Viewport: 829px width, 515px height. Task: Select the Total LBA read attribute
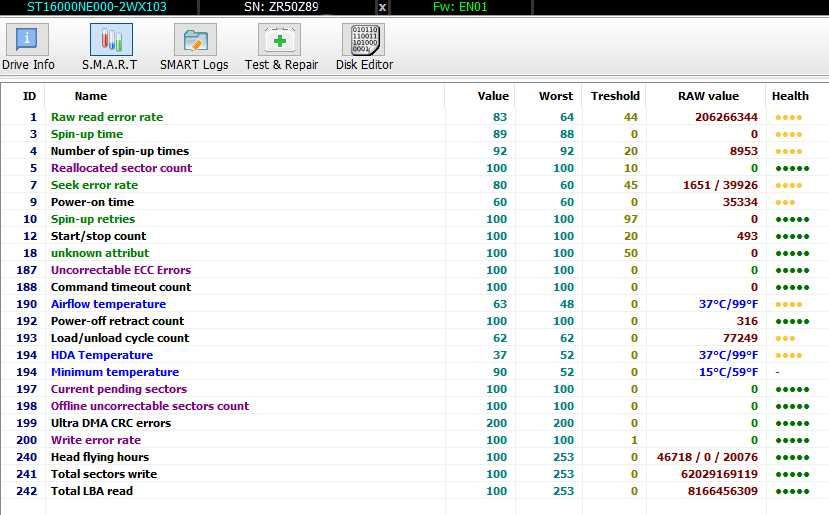[91, 491]
